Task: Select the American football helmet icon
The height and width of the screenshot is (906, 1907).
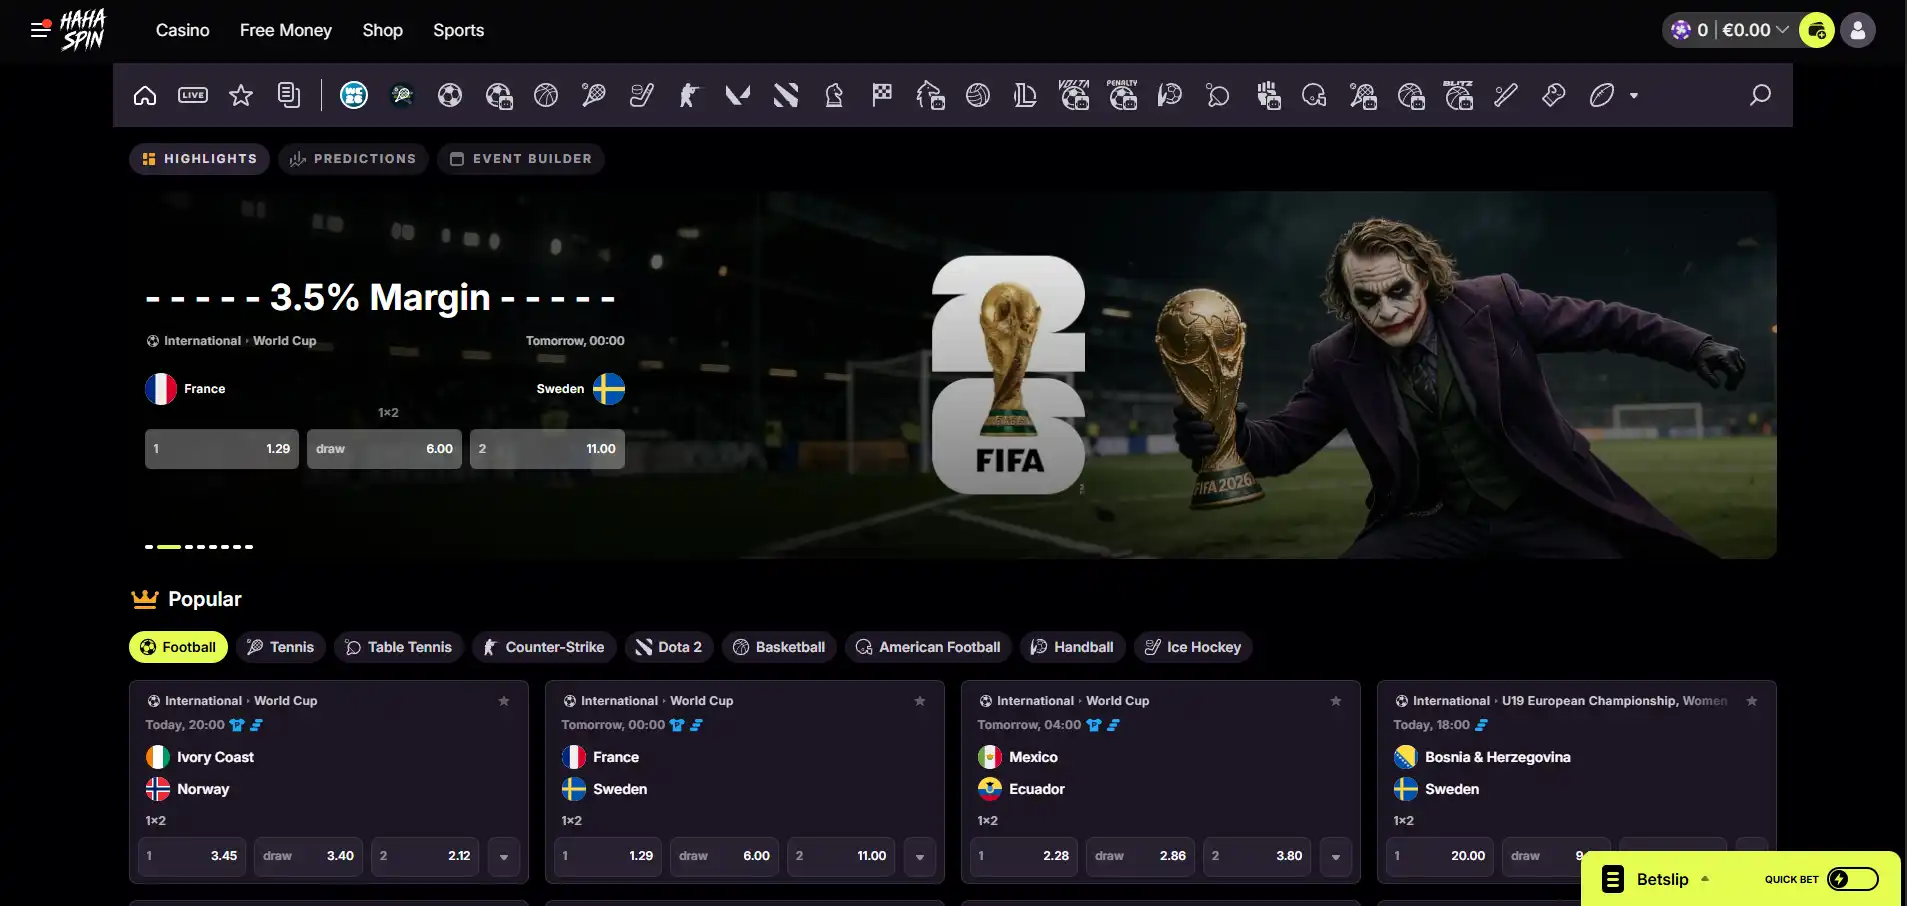Action: point(1314,95)
